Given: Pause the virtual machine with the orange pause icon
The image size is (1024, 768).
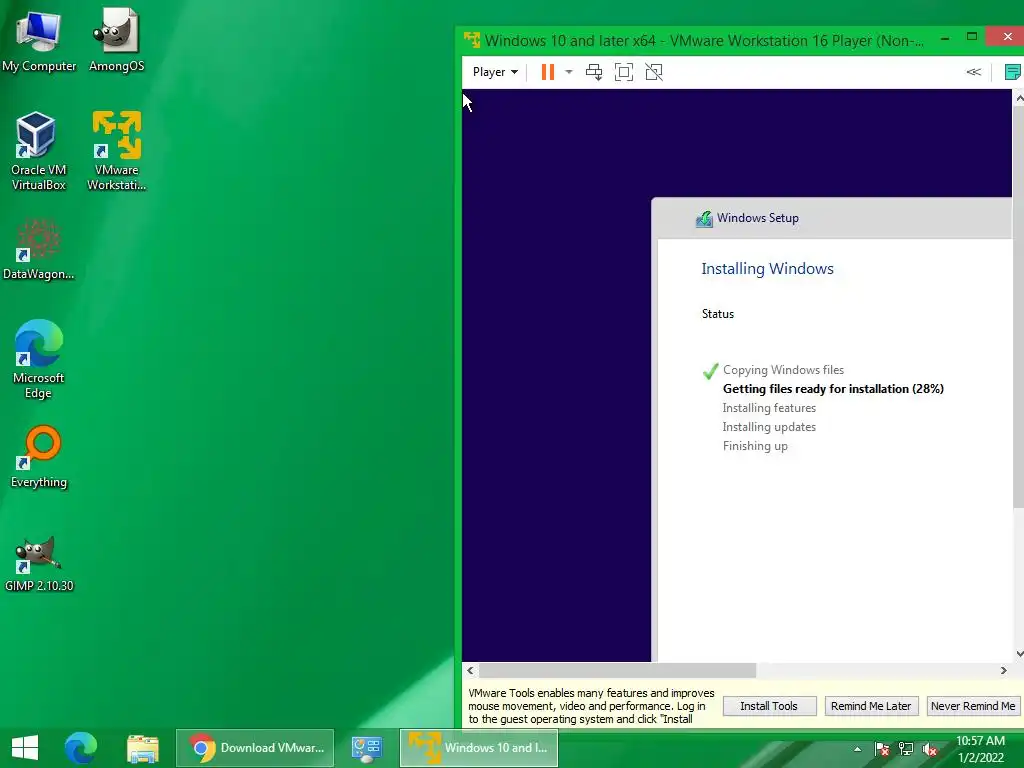Looking at the screenshot, I should tap(548, 72).
